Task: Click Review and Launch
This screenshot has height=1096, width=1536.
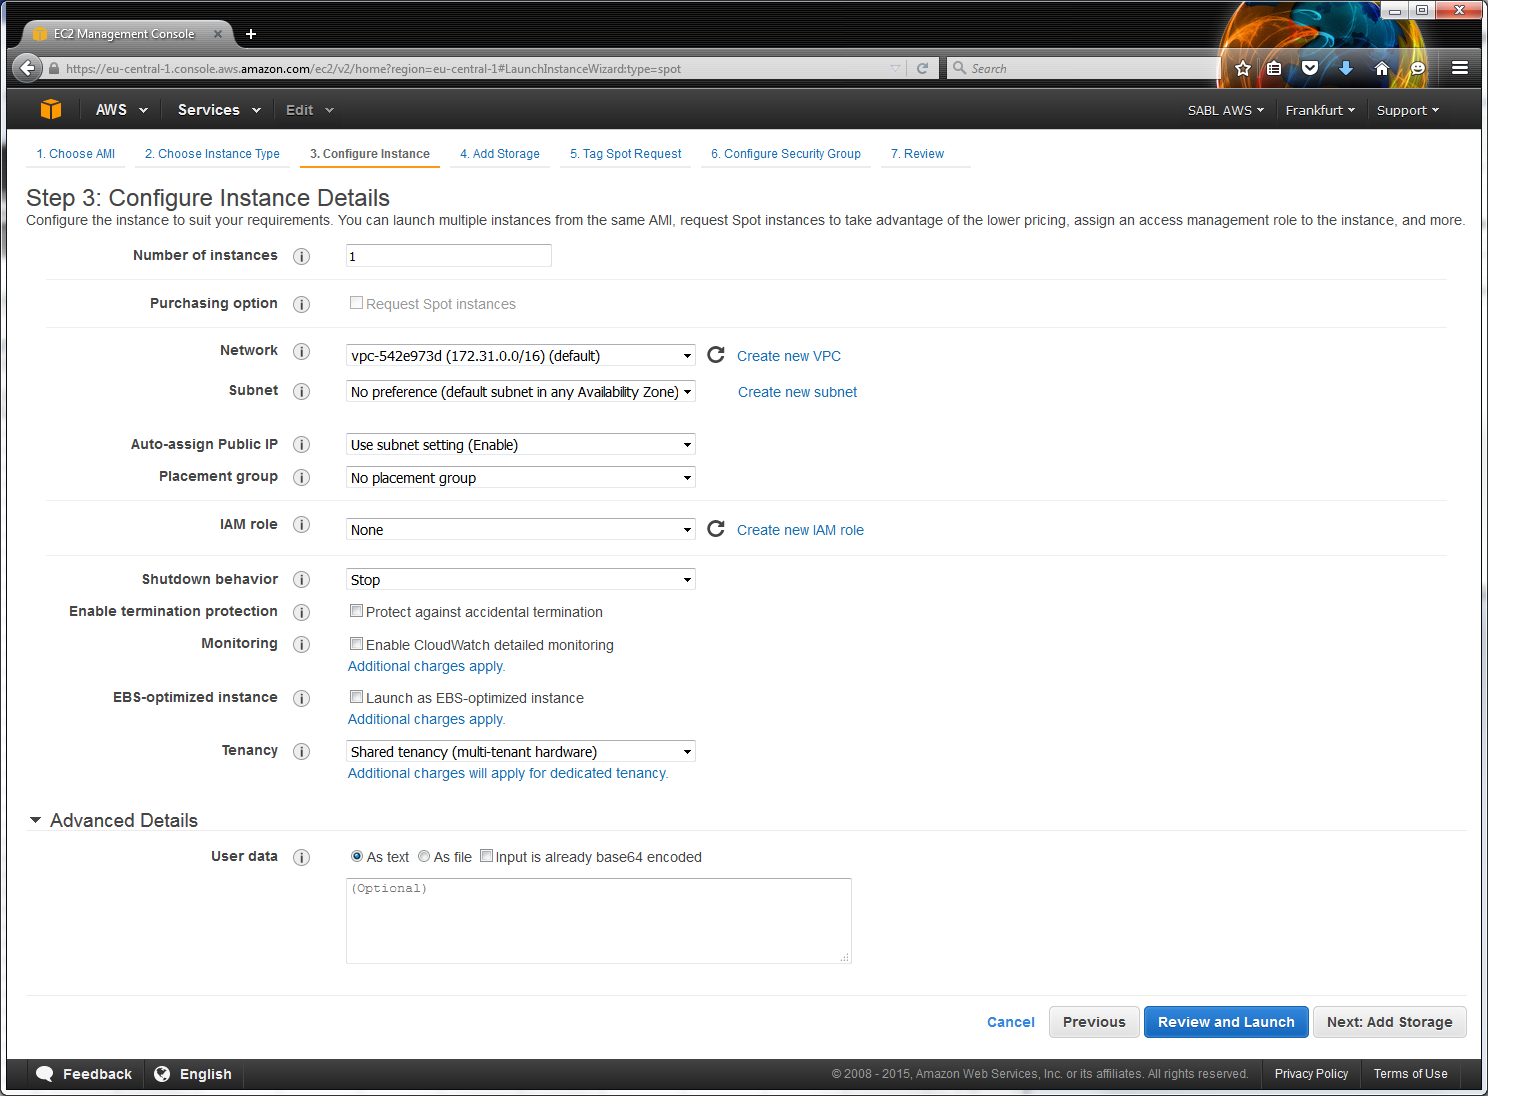Action: click(x=1225, y=1021)
